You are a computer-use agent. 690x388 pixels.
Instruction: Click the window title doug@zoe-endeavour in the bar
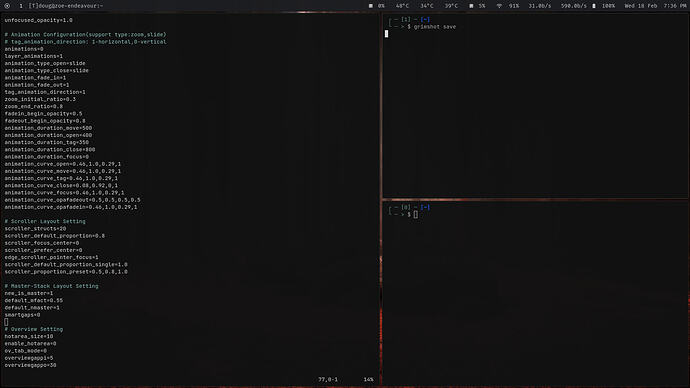pyautogui.click(x=71, y=6)
